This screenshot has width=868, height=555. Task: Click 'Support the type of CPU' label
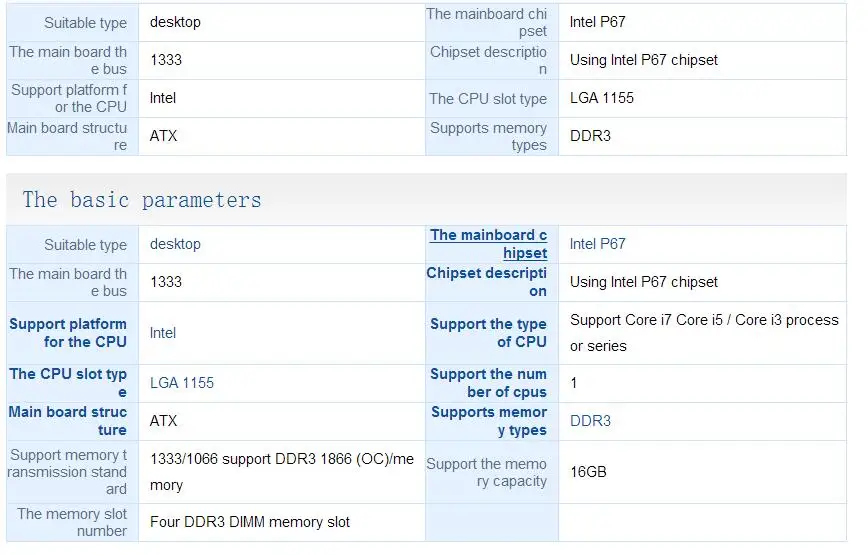pyautogui.click(x=488, y=333)
